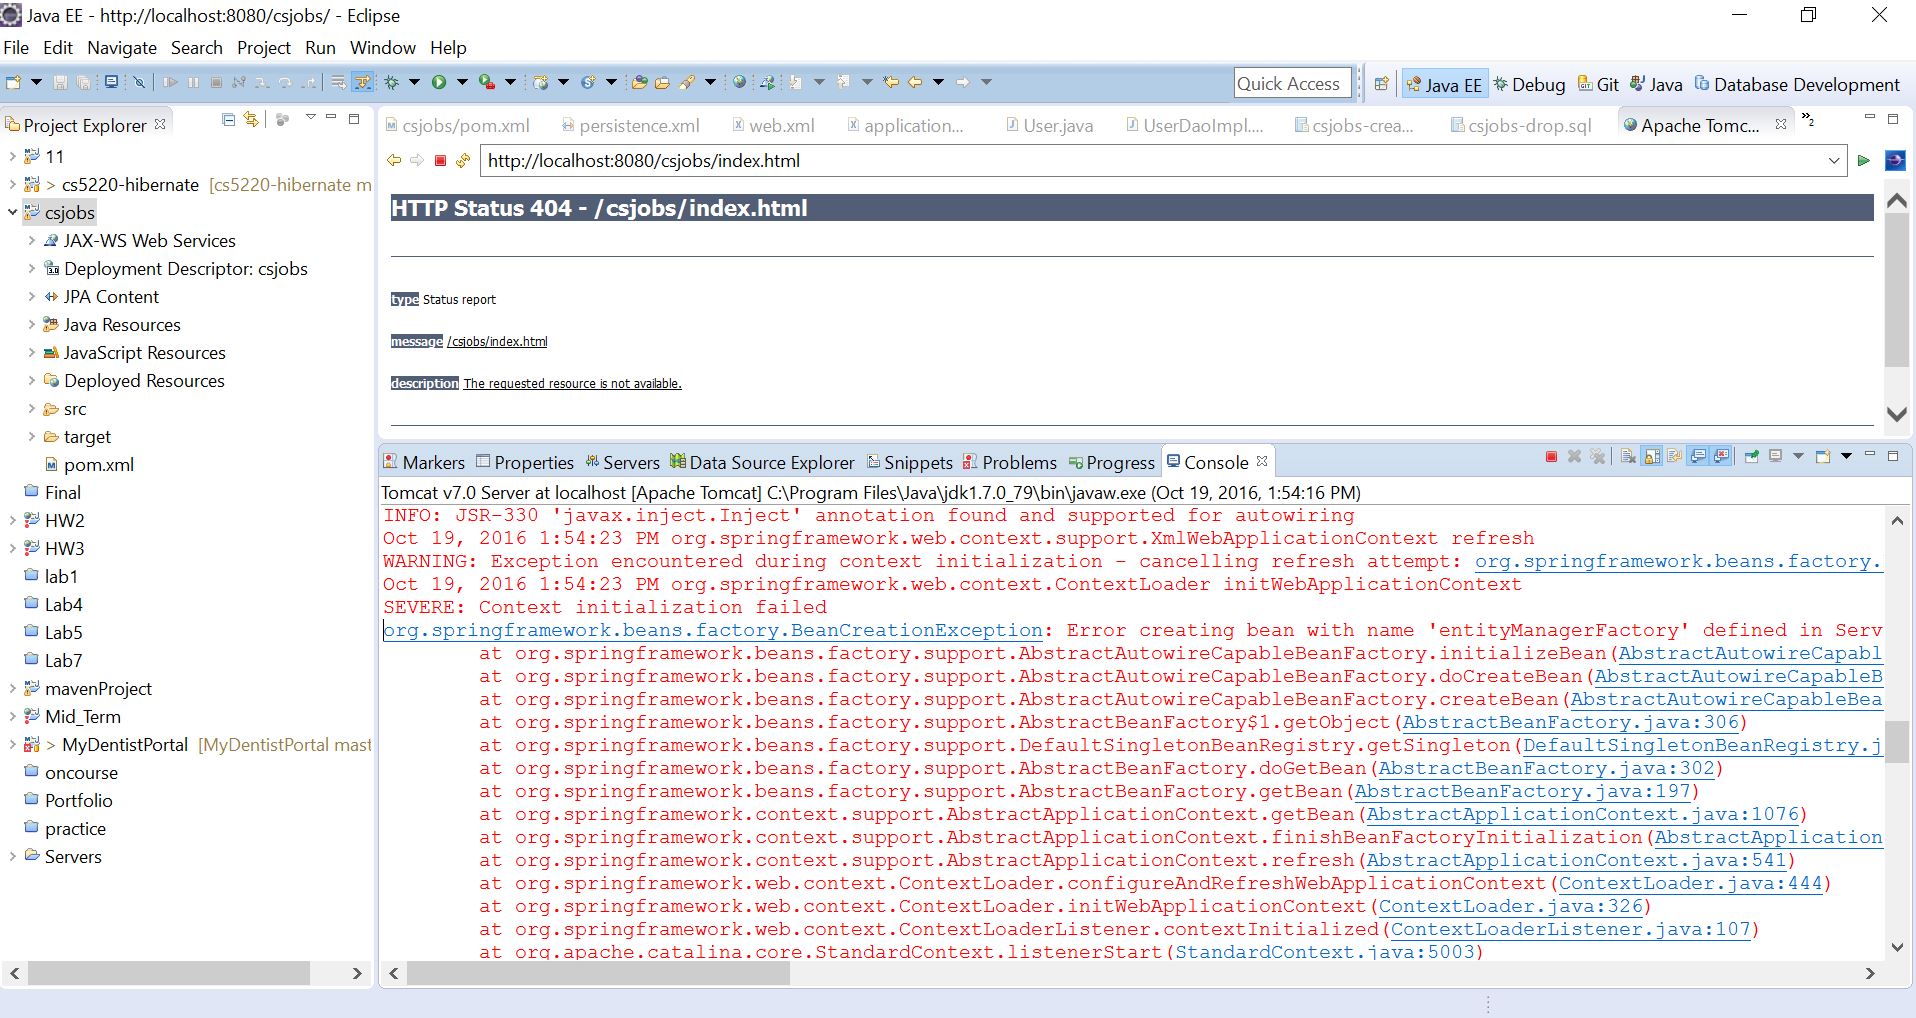The width and height of the screenshot is (1916, 1018).
Task: Click the Debug bug icon in toolbar
Action: (x=392, y=82)
